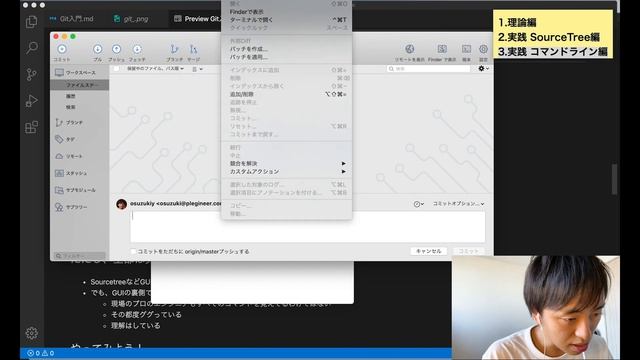This screenshot has width=640, height=360.
Task: Open the pending files sort dropdown
Action: coord(155,69)
